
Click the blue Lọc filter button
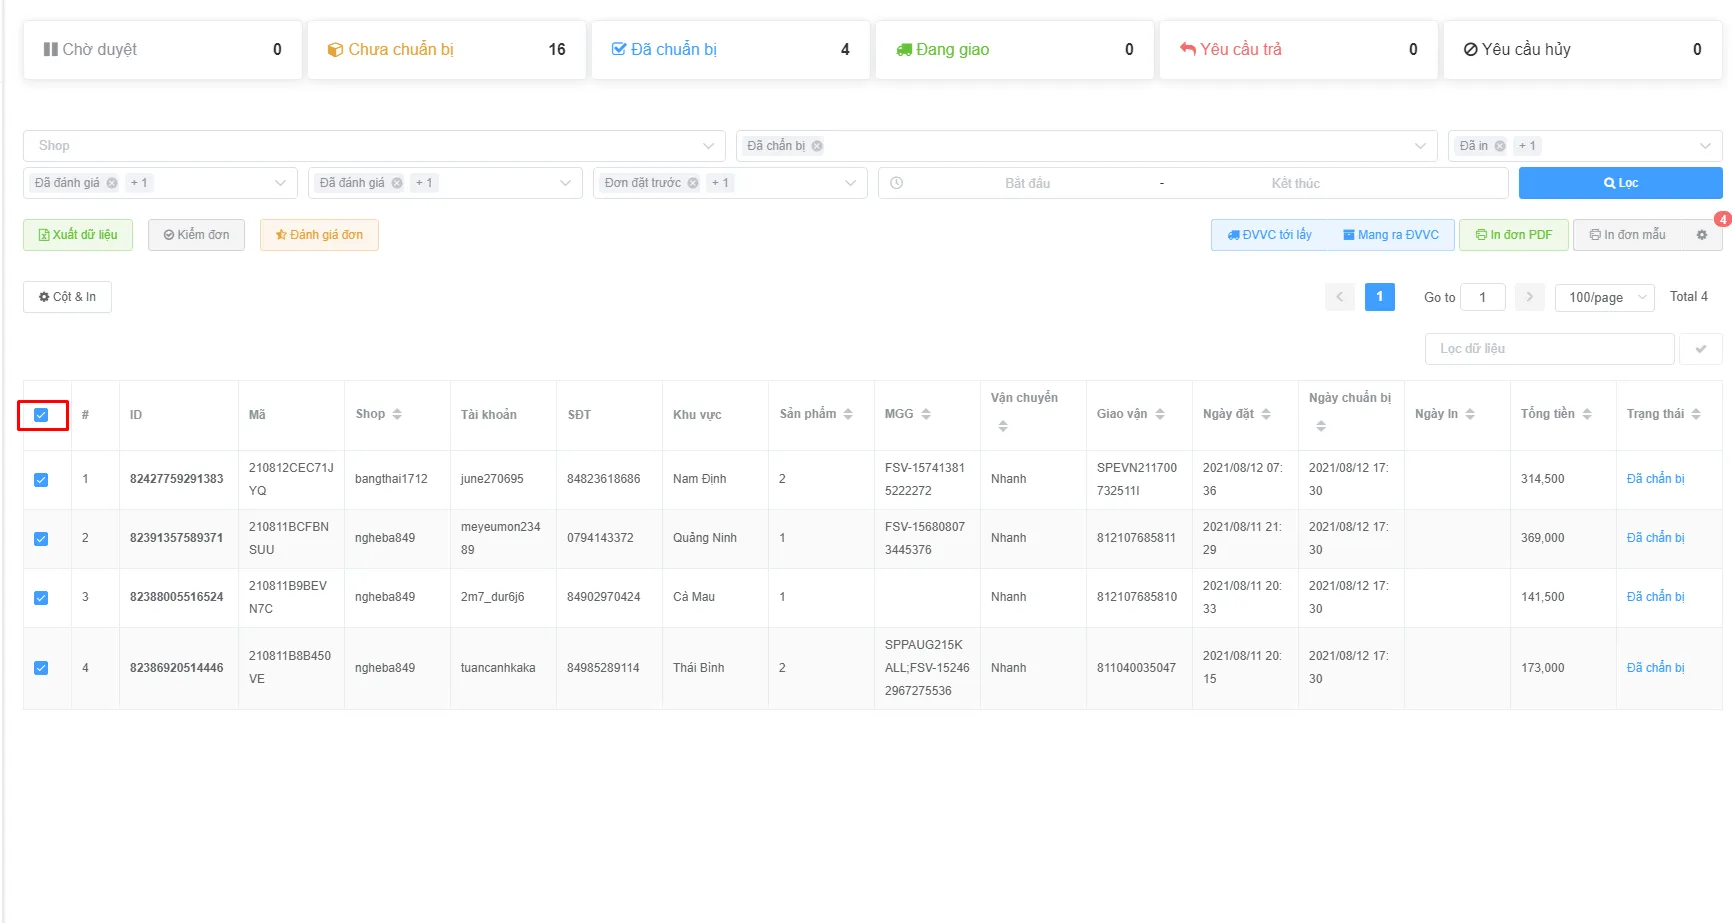coord(1620,183)
